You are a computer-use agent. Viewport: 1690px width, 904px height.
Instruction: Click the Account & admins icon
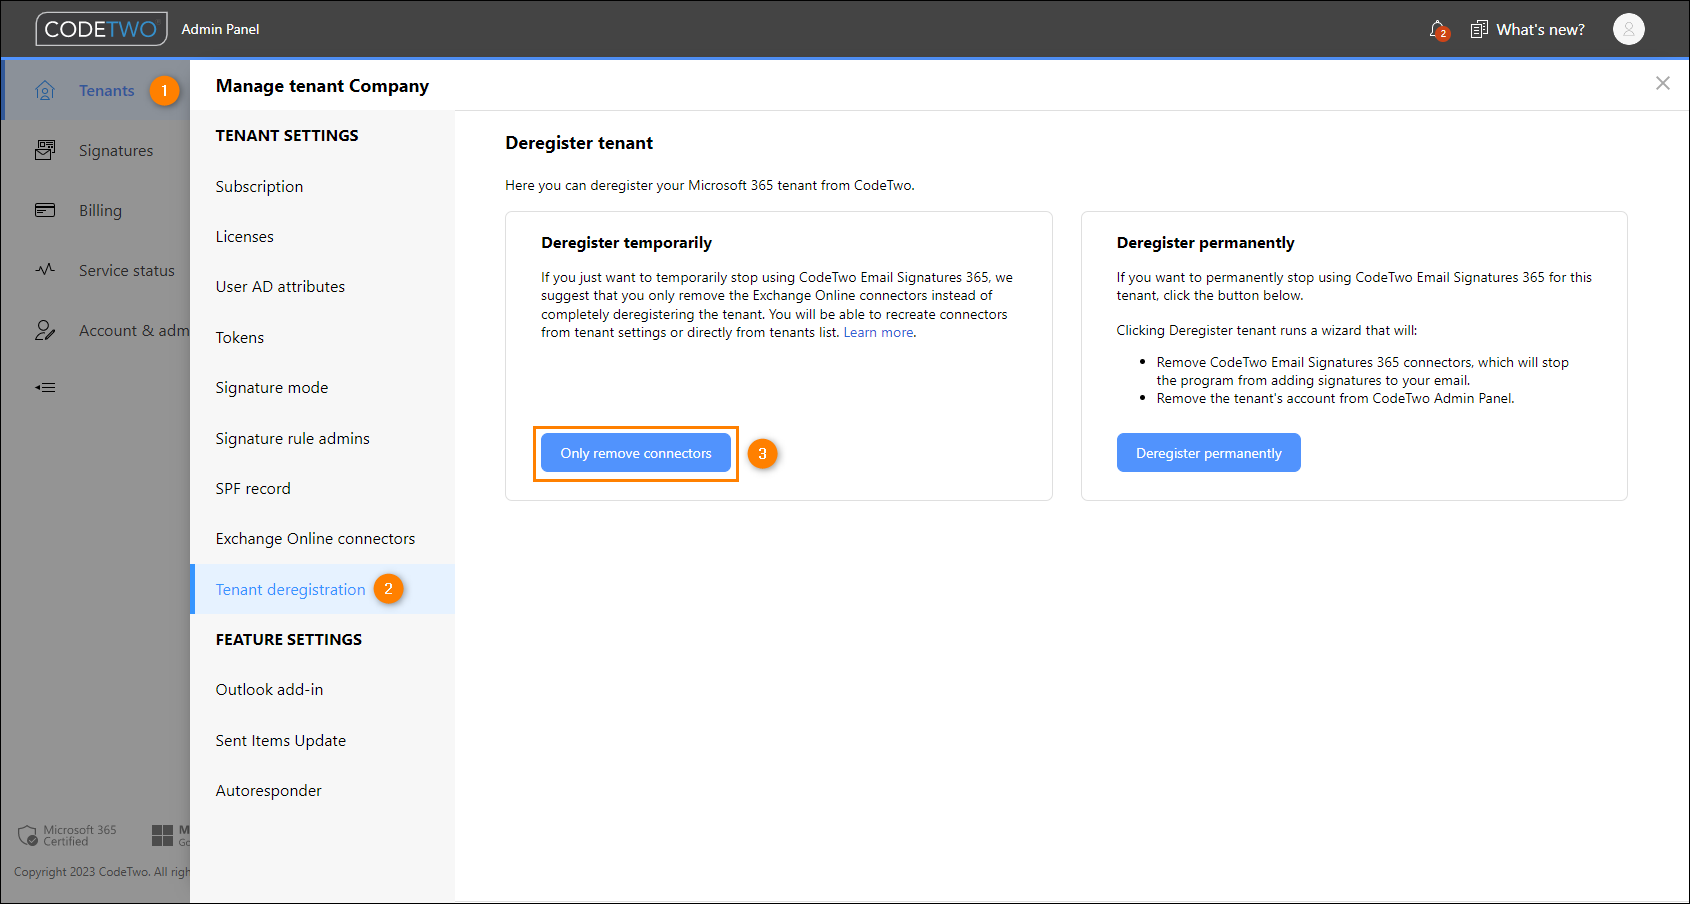45,330
